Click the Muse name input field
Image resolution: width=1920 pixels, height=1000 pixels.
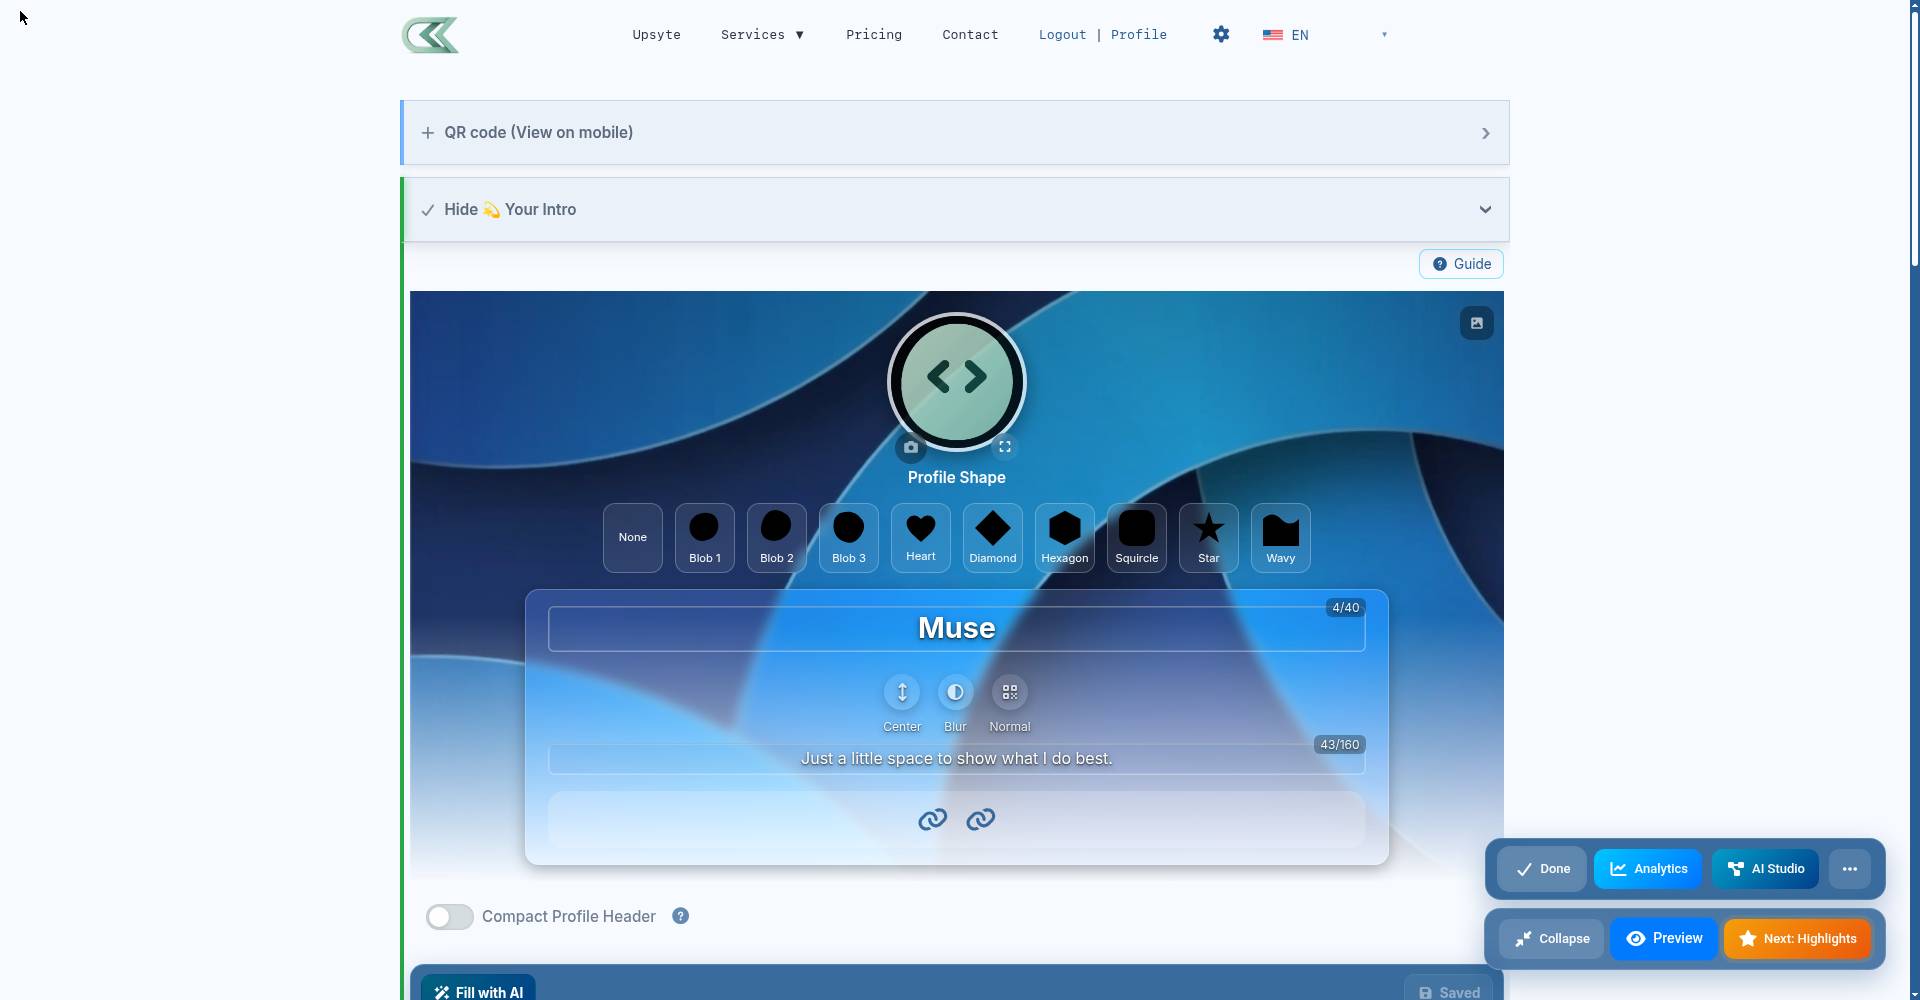pos(956,629)
